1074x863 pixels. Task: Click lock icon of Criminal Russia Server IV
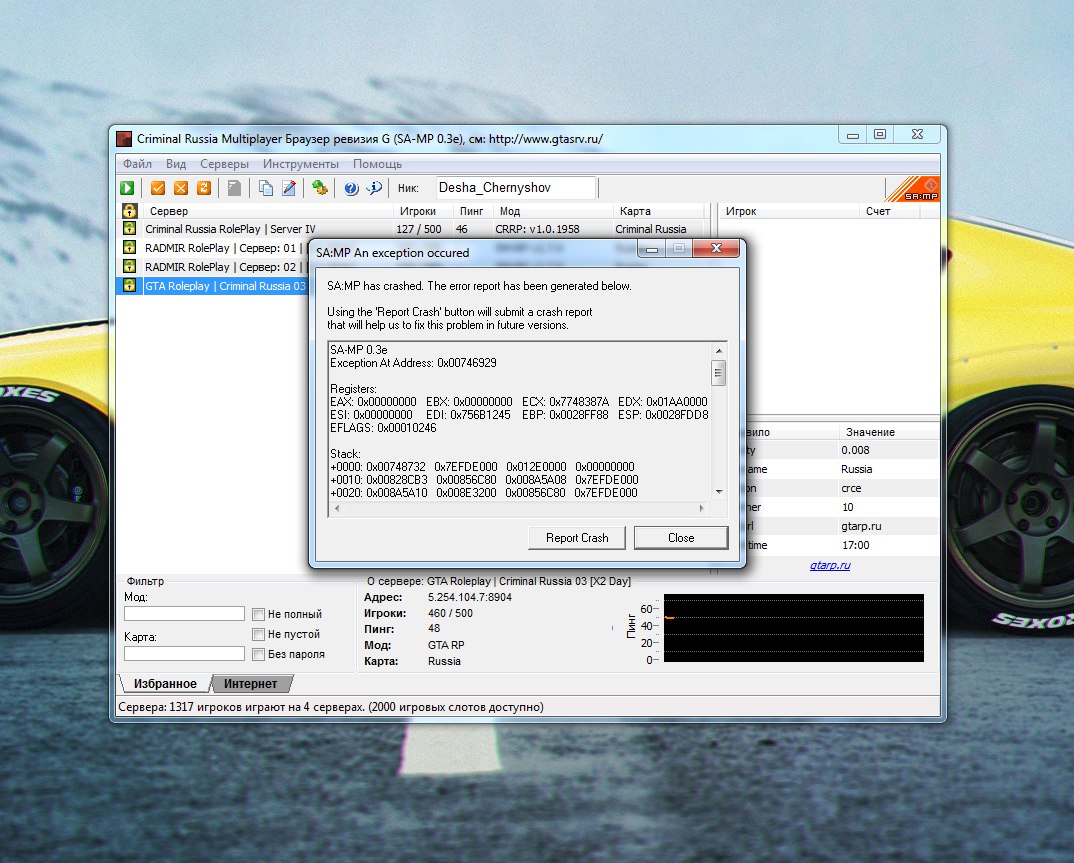point(129,229)
